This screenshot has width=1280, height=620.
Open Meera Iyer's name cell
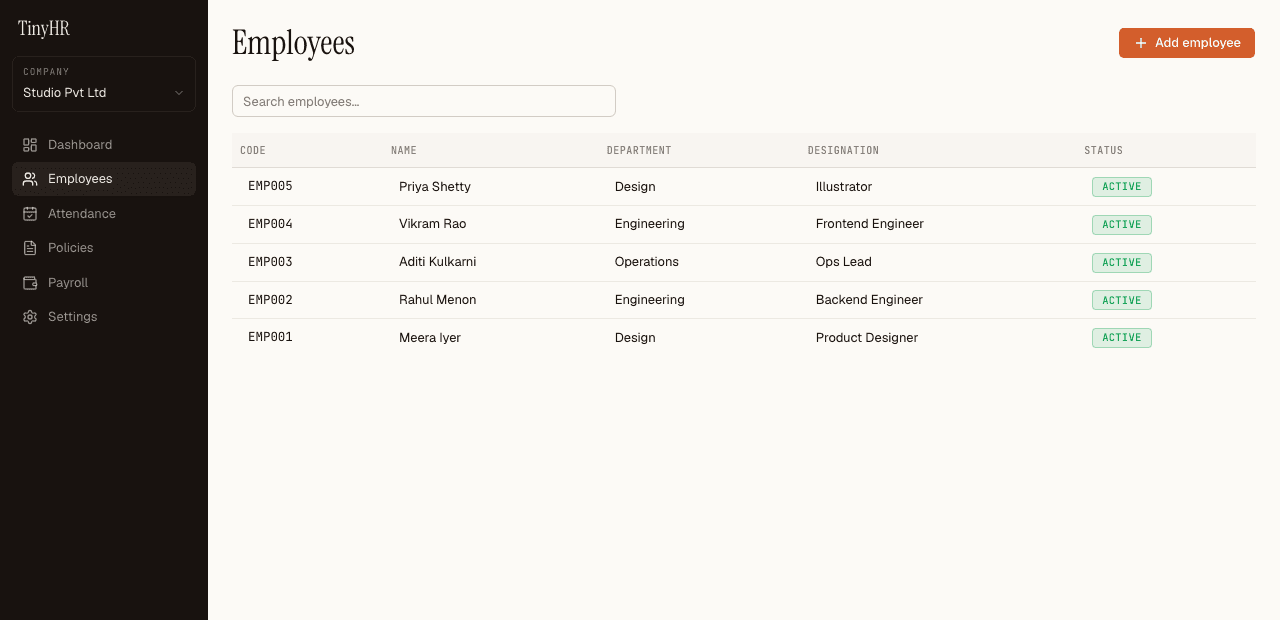point(430,338)
